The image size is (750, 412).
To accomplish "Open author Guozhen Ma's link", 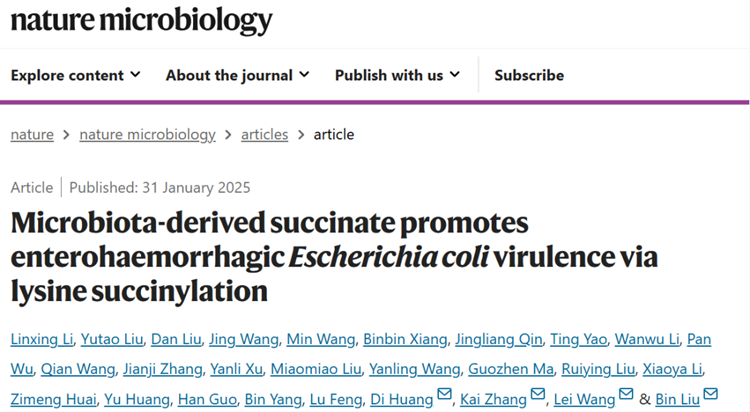I will [511, 369].
